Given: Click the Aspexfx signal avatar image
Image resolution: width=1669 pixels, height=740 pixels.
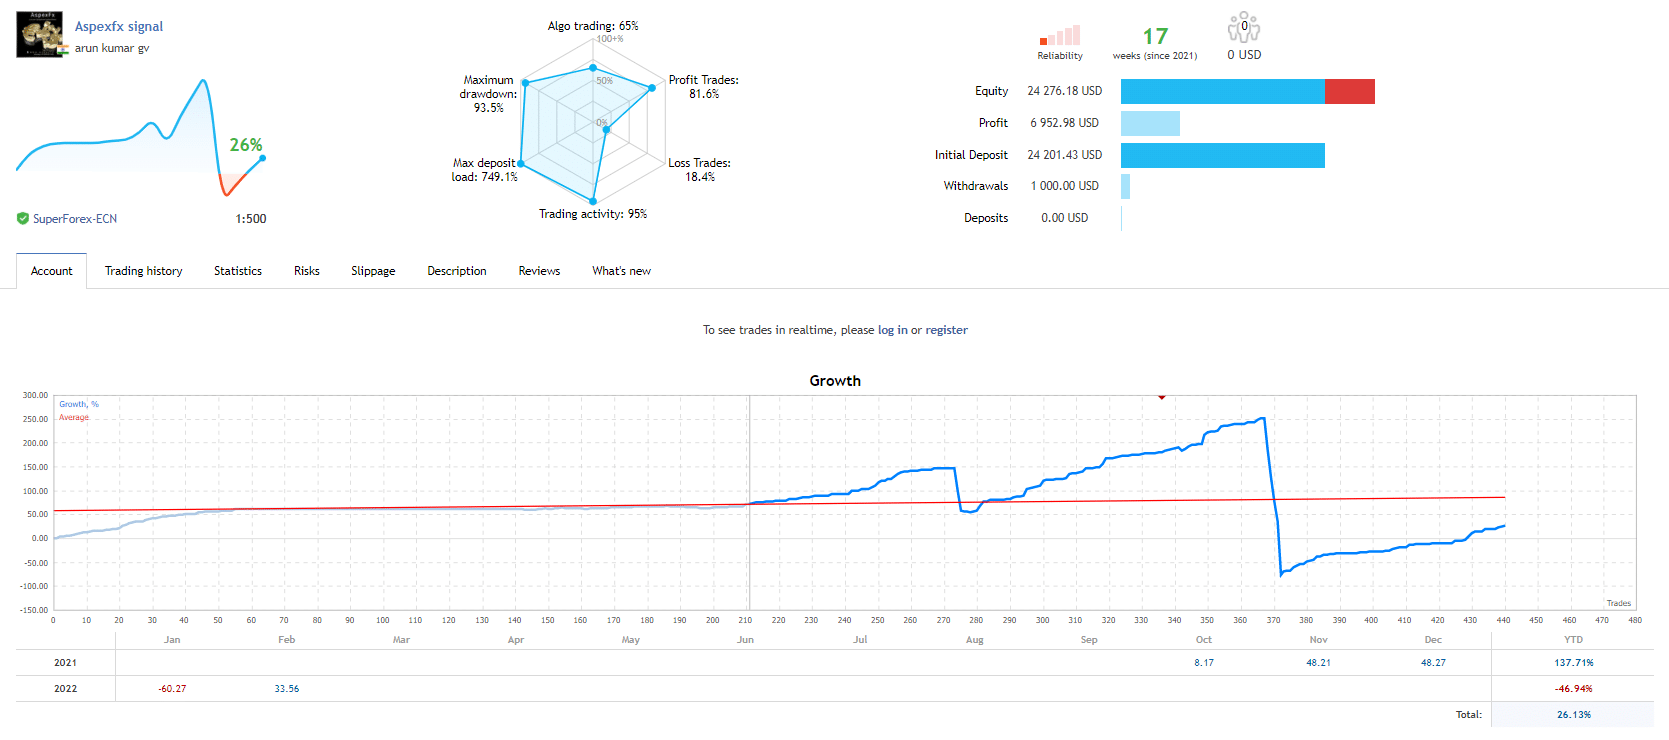Looking at the screenshot, I should point(40,35).
